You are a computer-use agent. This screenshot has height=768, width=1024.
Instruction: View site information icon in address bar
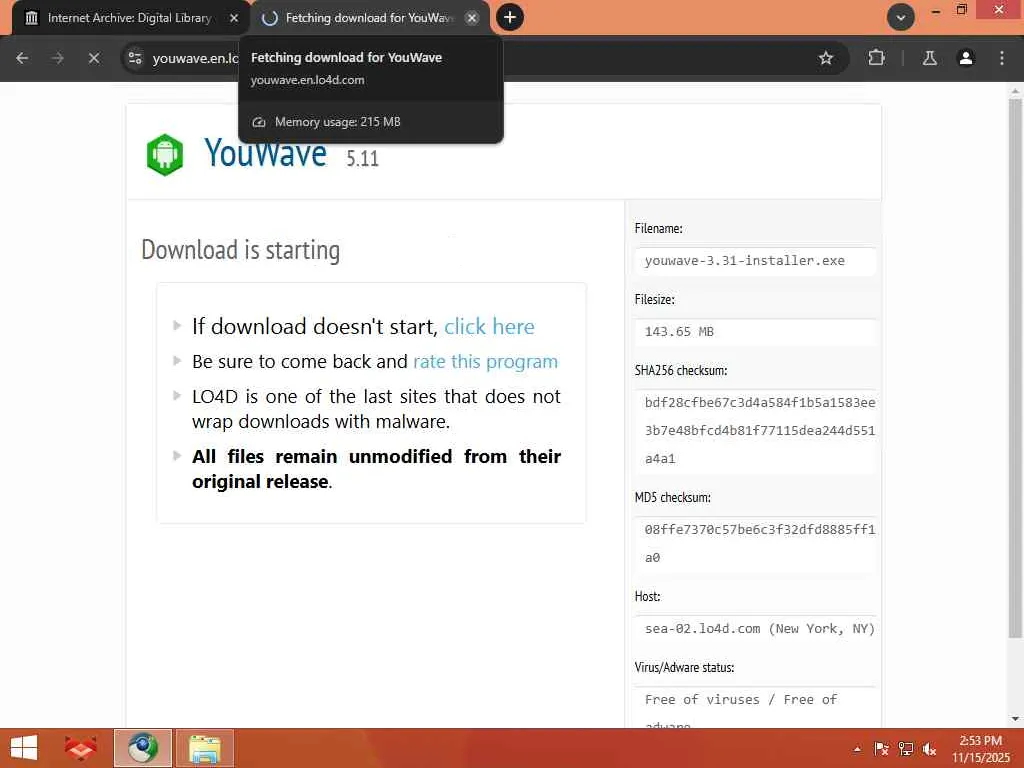[135, 58]
